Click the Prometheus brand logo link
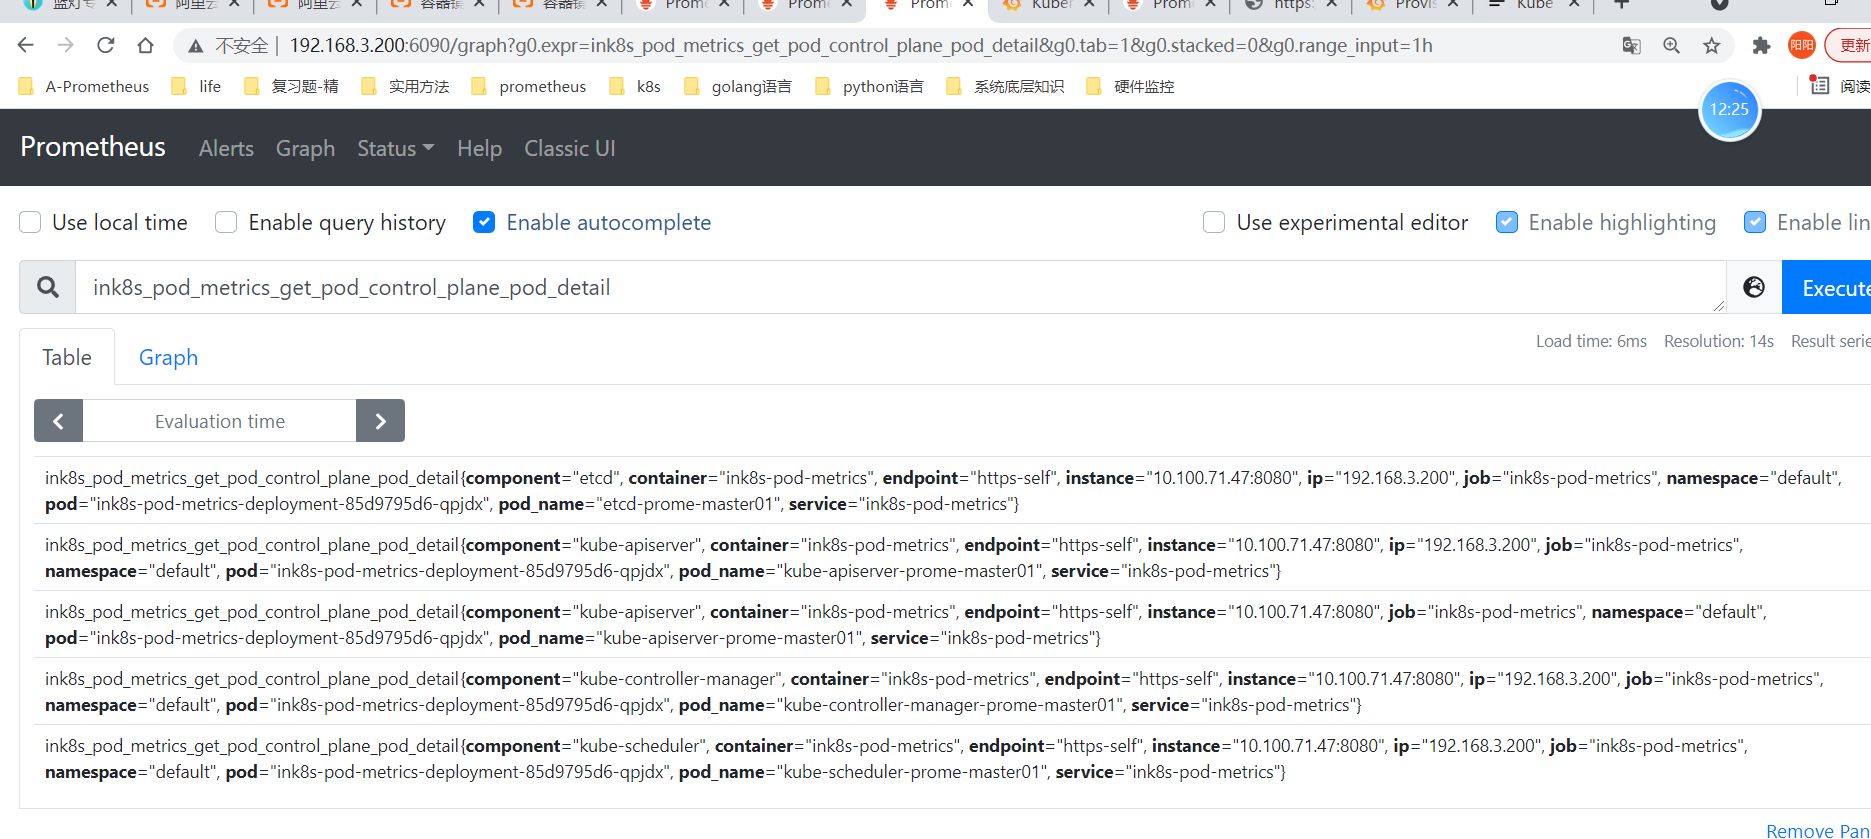Viewport: 1871px width, 839px height. [x=93, y=147]
